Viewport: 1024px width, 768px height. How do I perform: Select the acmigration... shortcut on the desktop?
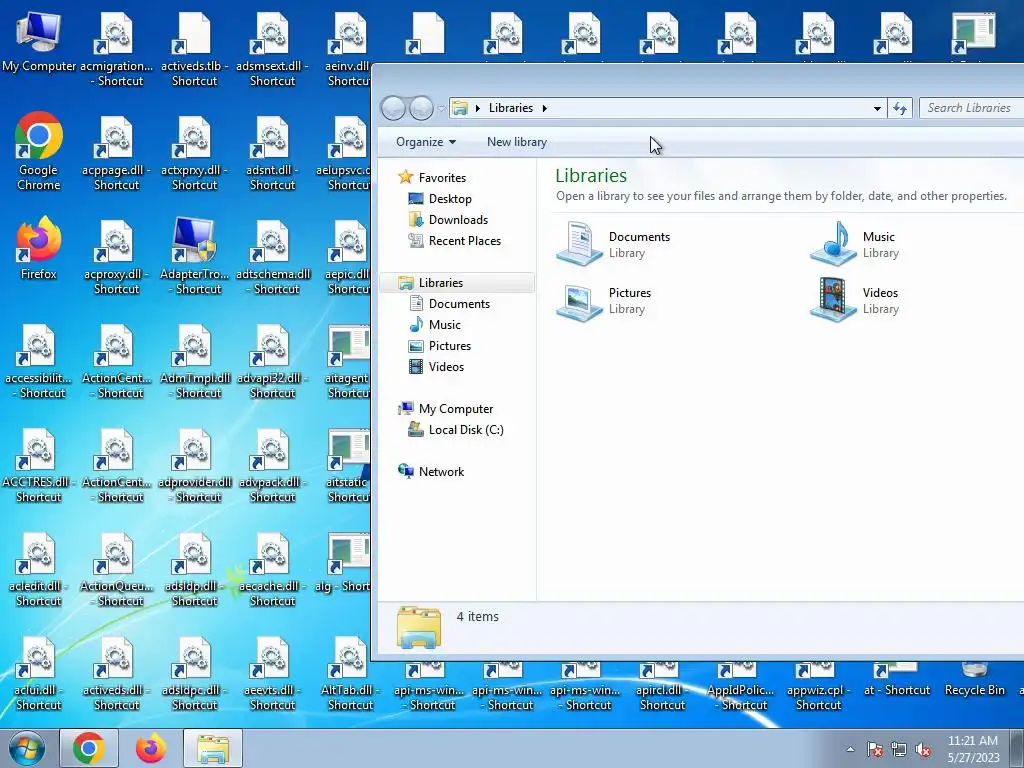click(116, 49)
